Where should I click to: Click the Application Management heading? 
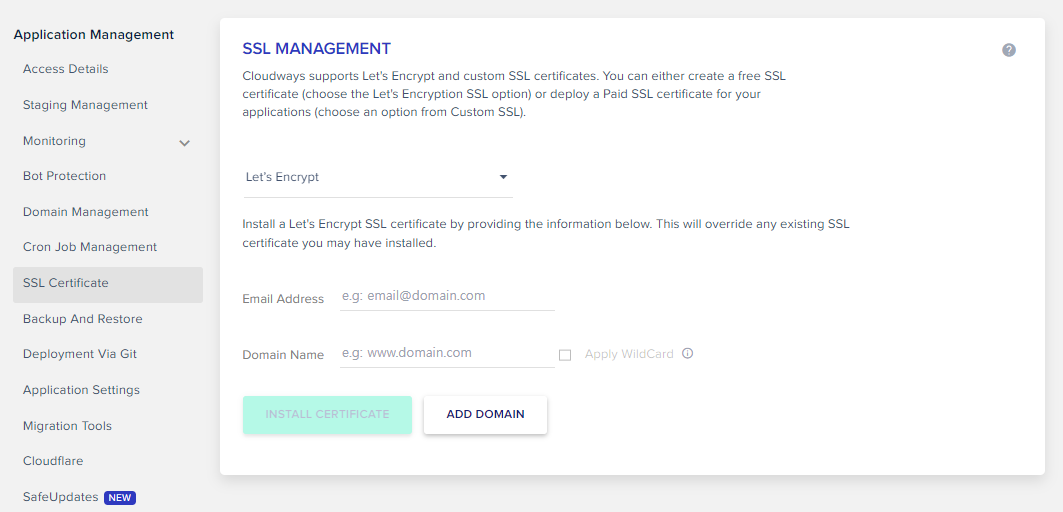(x=94, y=35)
